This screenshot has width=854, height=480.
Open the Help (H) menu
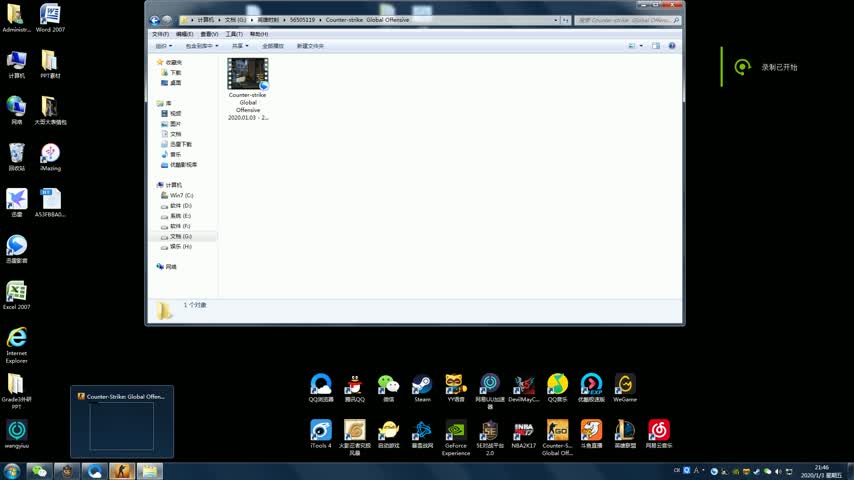(259, 34)
